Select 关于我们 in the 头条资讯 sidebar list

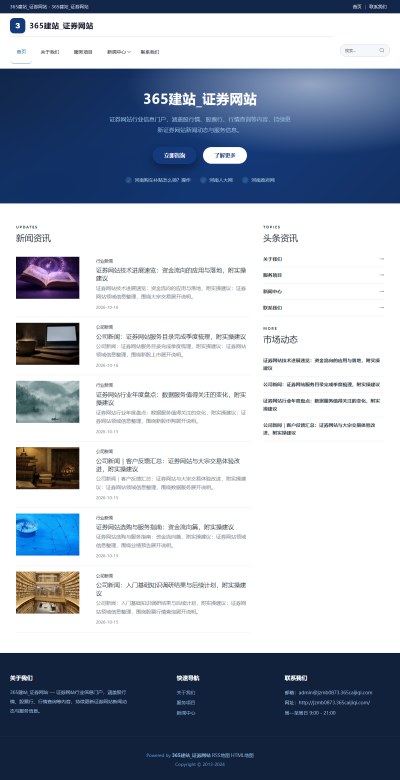[273, 259]
